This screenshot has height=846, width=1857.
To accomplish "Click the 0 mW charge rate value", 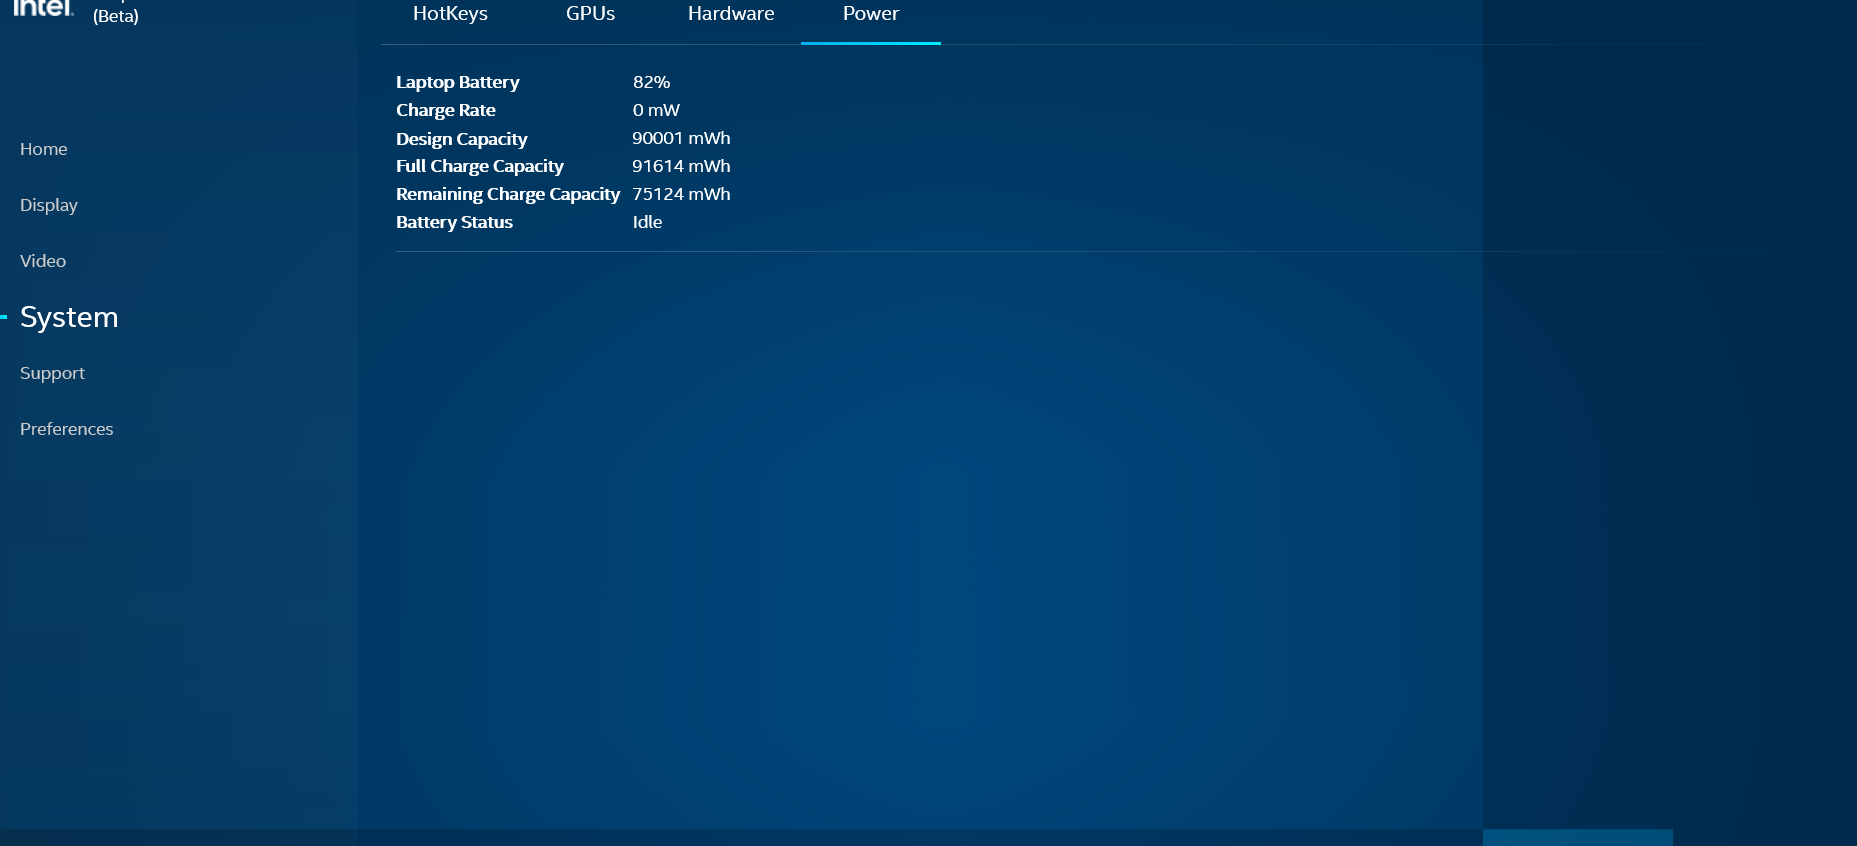I will point(656,110).
